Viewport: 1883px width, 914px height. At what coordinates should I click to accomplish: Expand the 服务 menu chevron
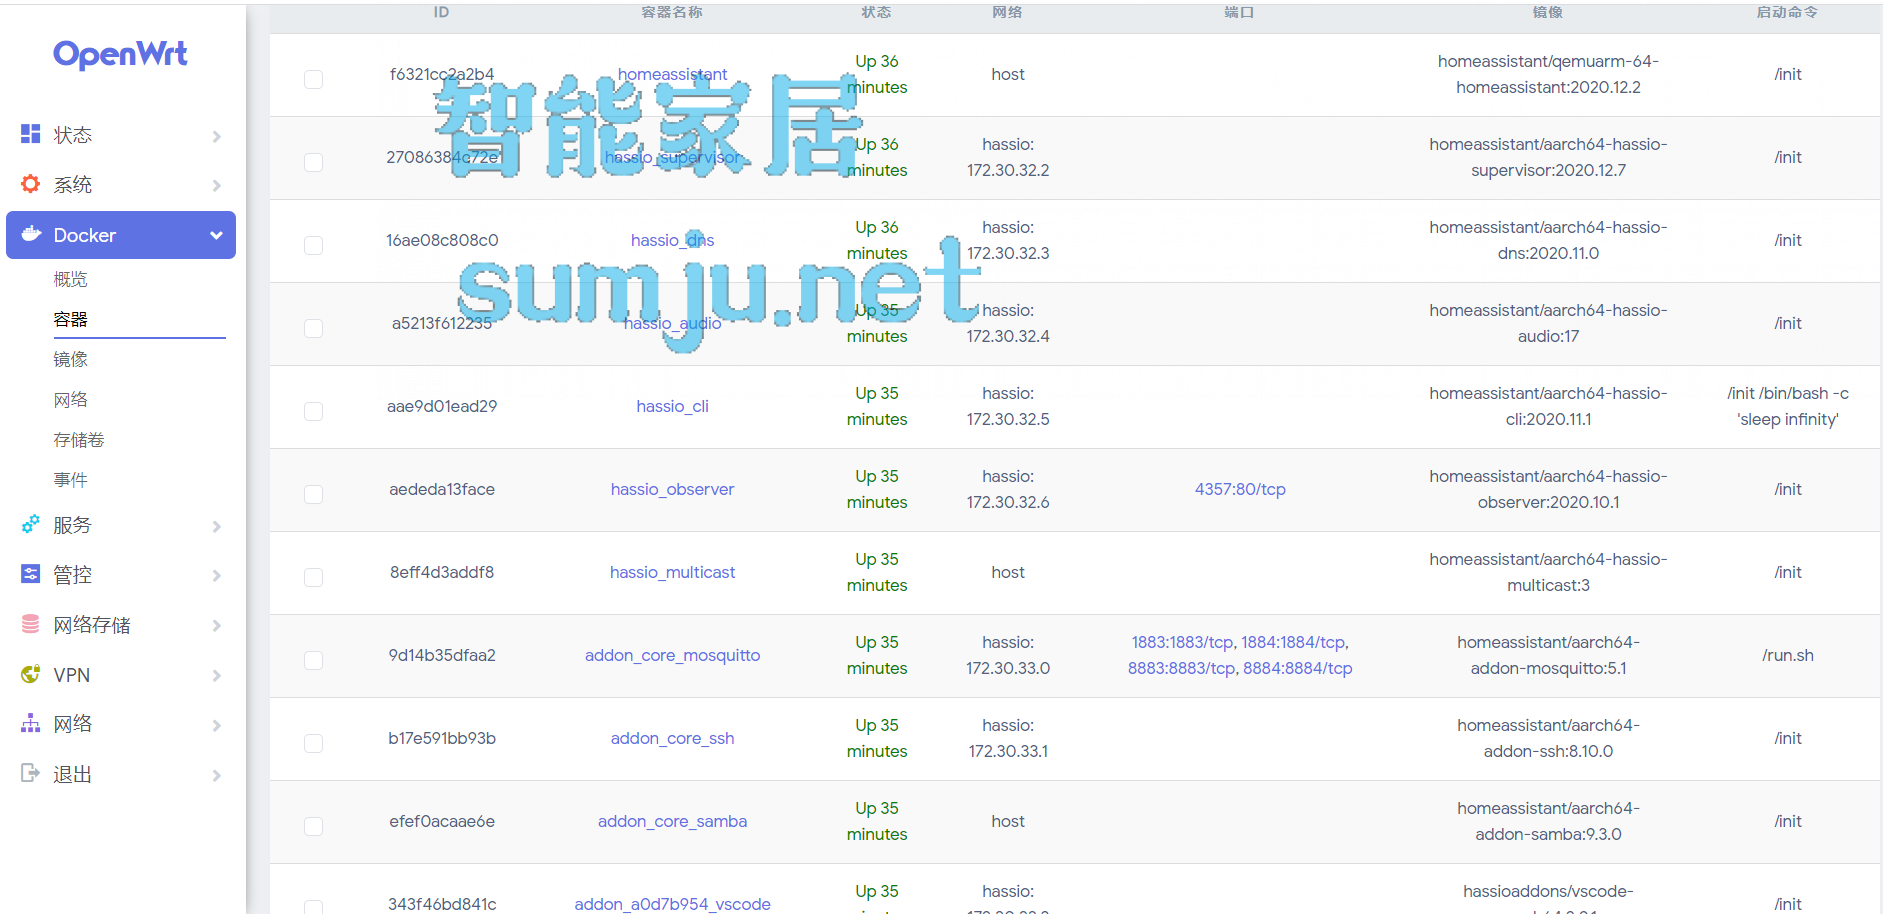point(216,526)
